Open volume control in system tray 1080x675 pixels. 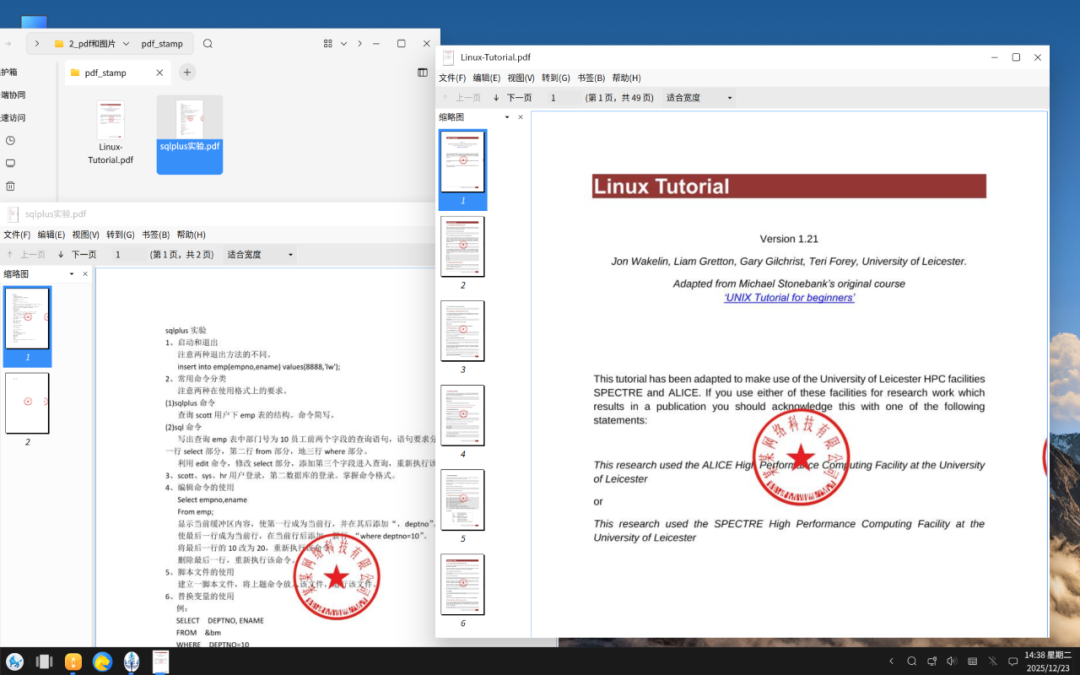(952, 661)
